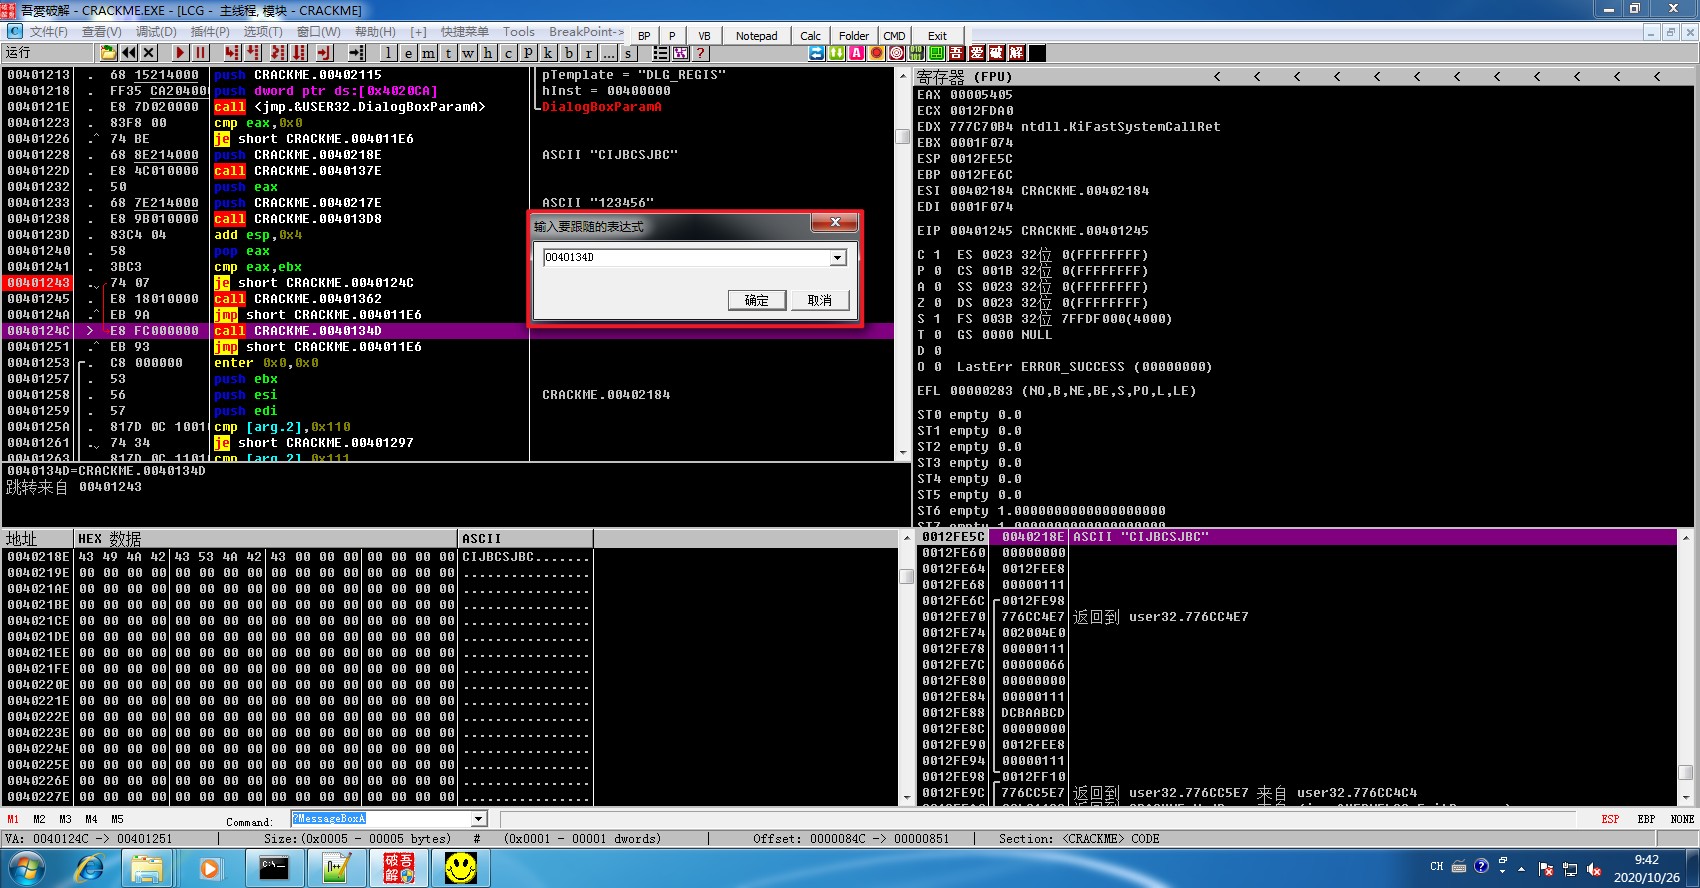Open Executable modules with 'e' button
The height and width of the screenshot is (888, 1700).
point(408,53)
